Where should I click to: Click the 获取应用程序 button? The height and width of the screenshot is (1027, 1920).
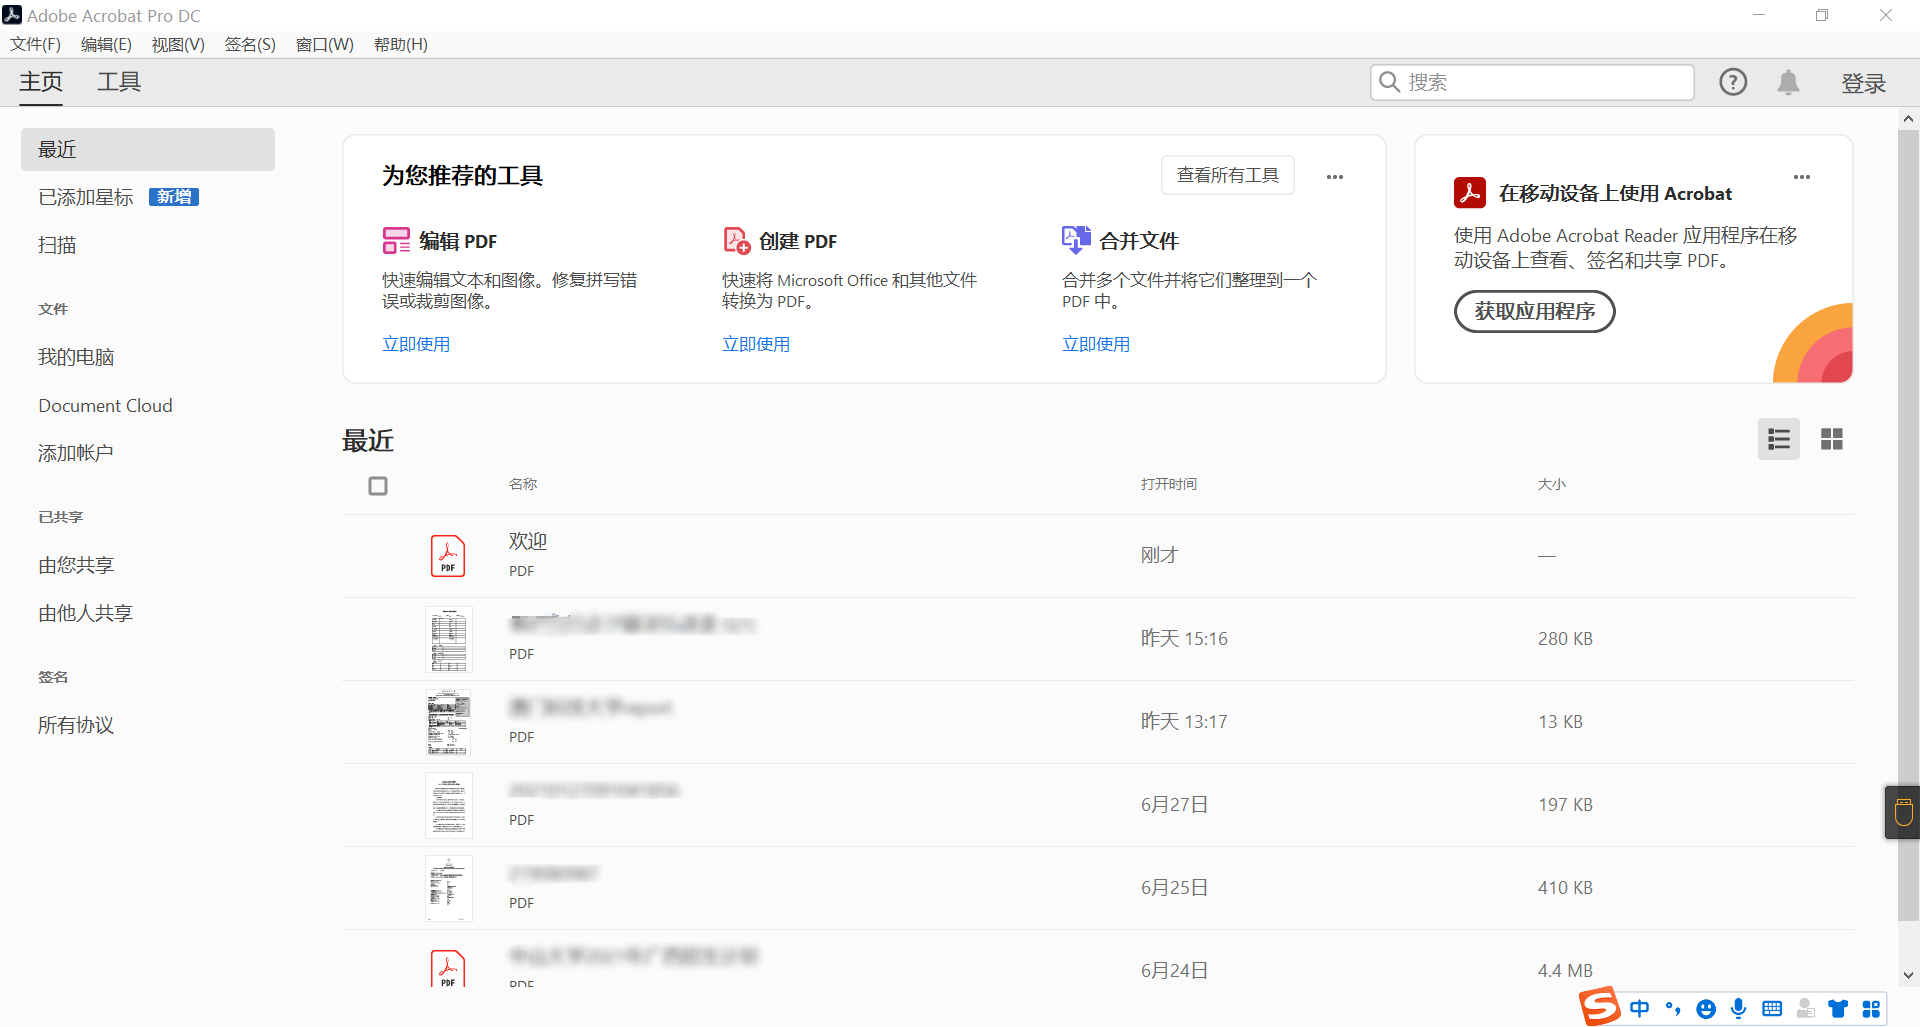point(1535,311)
